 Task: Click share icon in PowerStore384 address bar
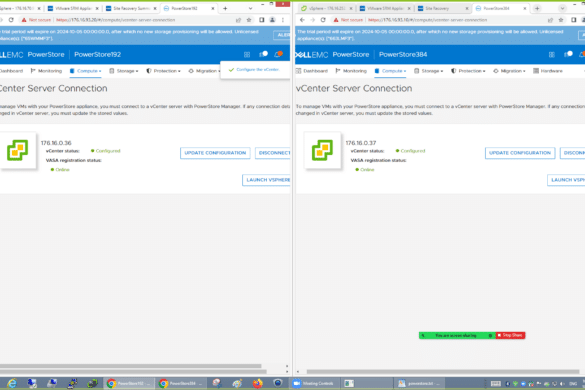click(x=550, y=20)
